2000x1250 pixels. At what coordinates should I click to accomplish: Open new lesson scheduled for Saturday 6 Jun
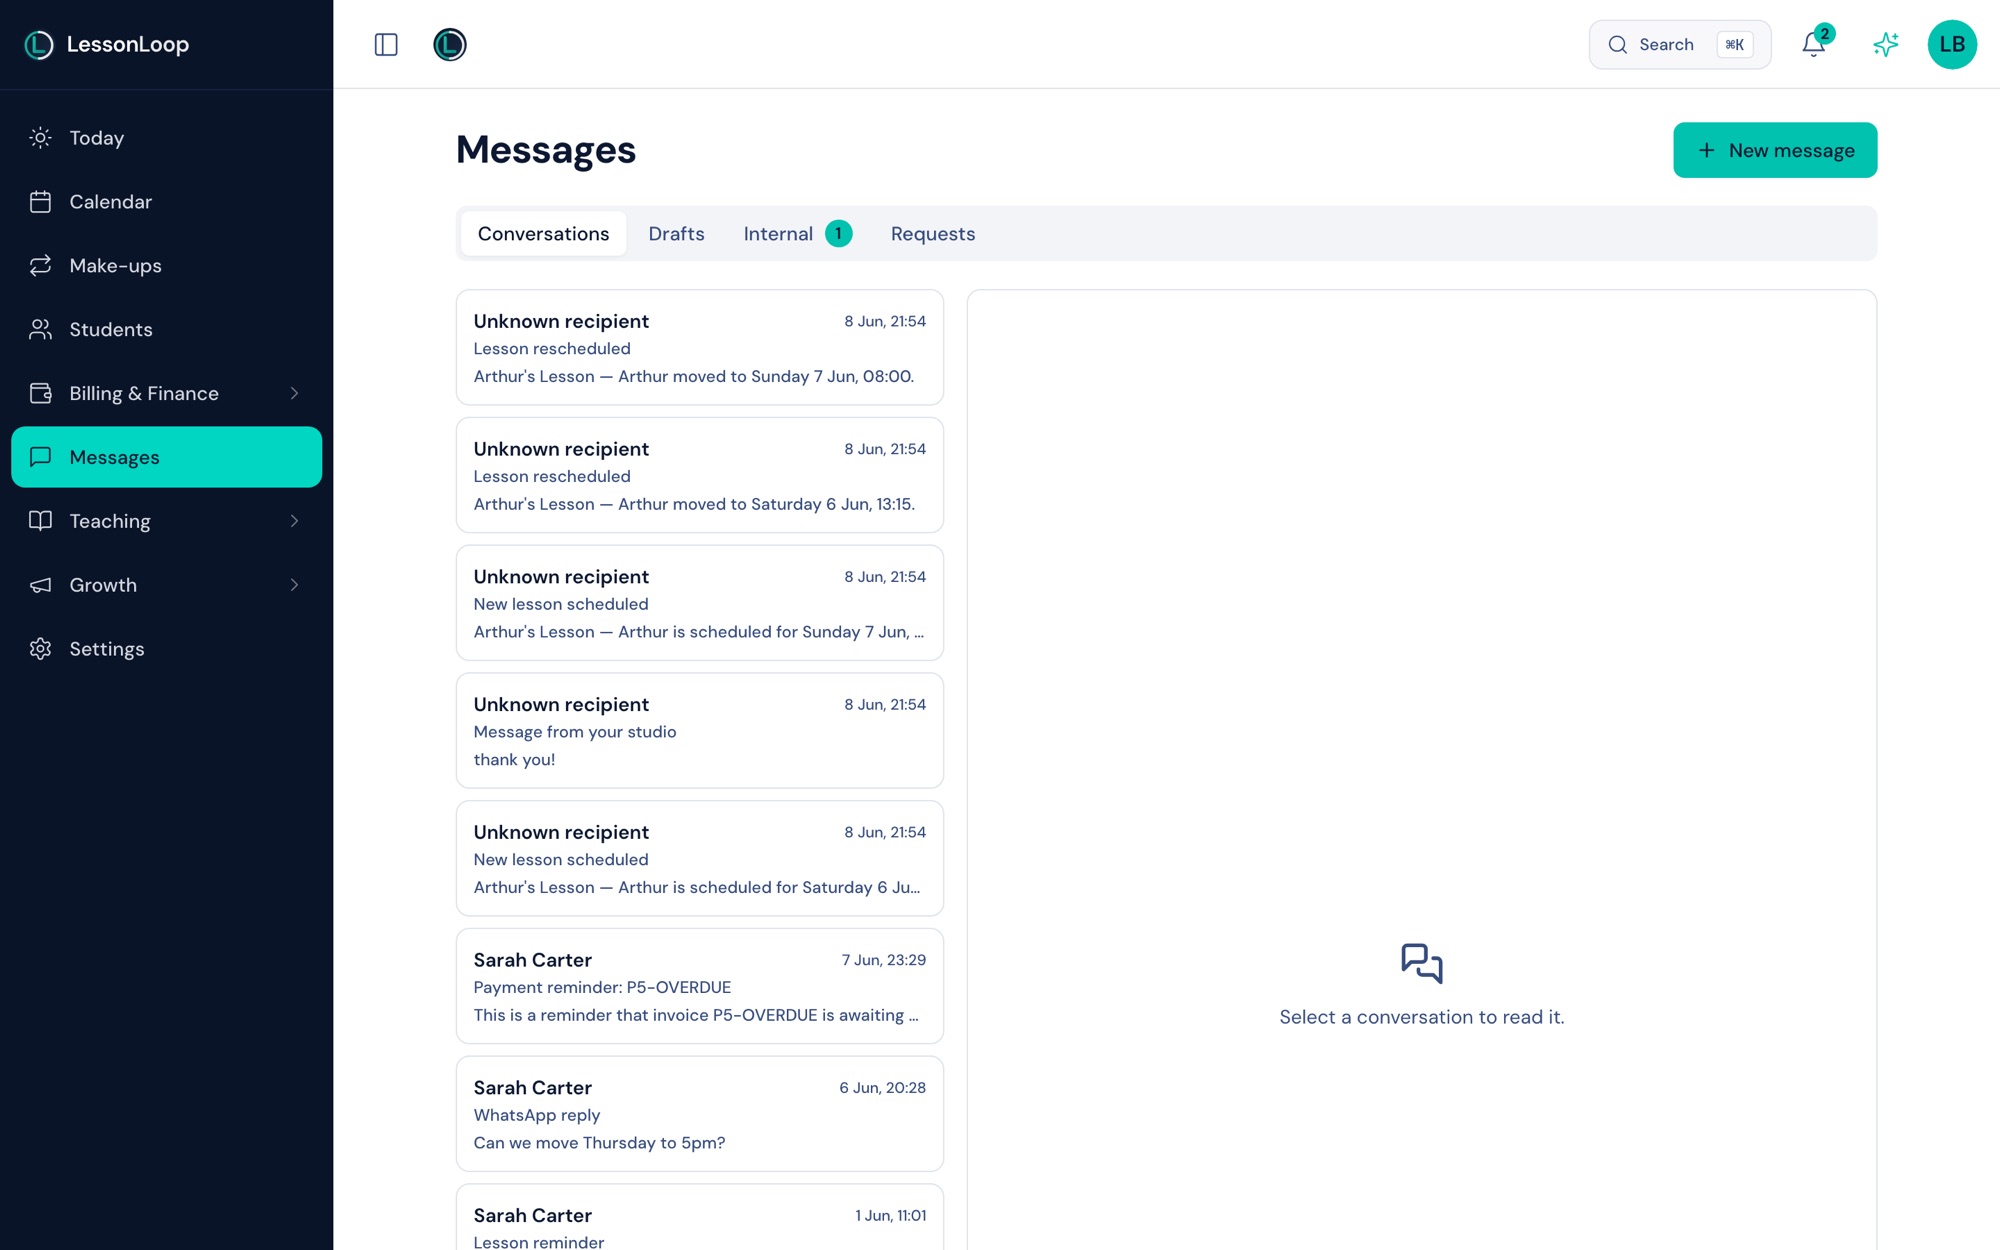click(699, 858)
